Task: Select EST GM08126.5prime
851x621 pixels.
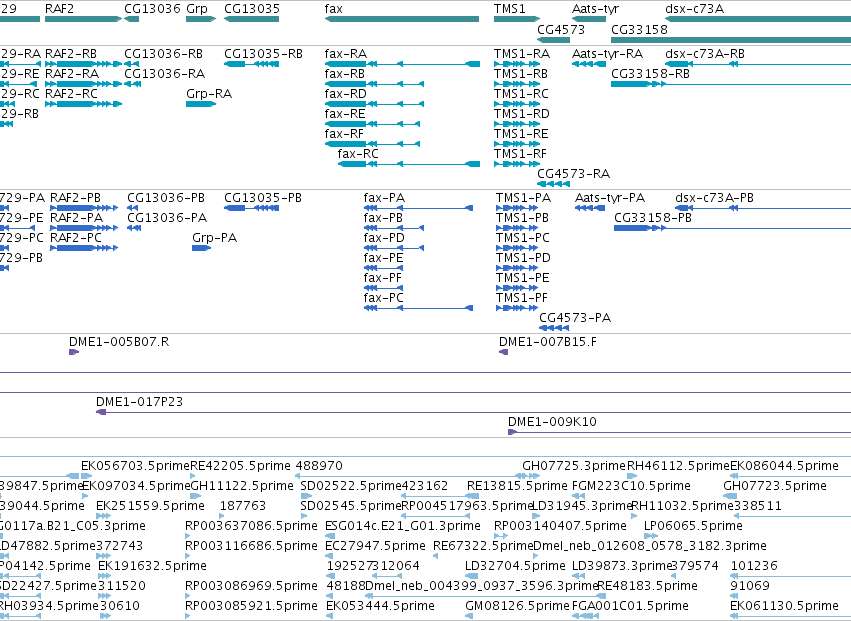Action: pyautogui.click(x=517, y=606)
